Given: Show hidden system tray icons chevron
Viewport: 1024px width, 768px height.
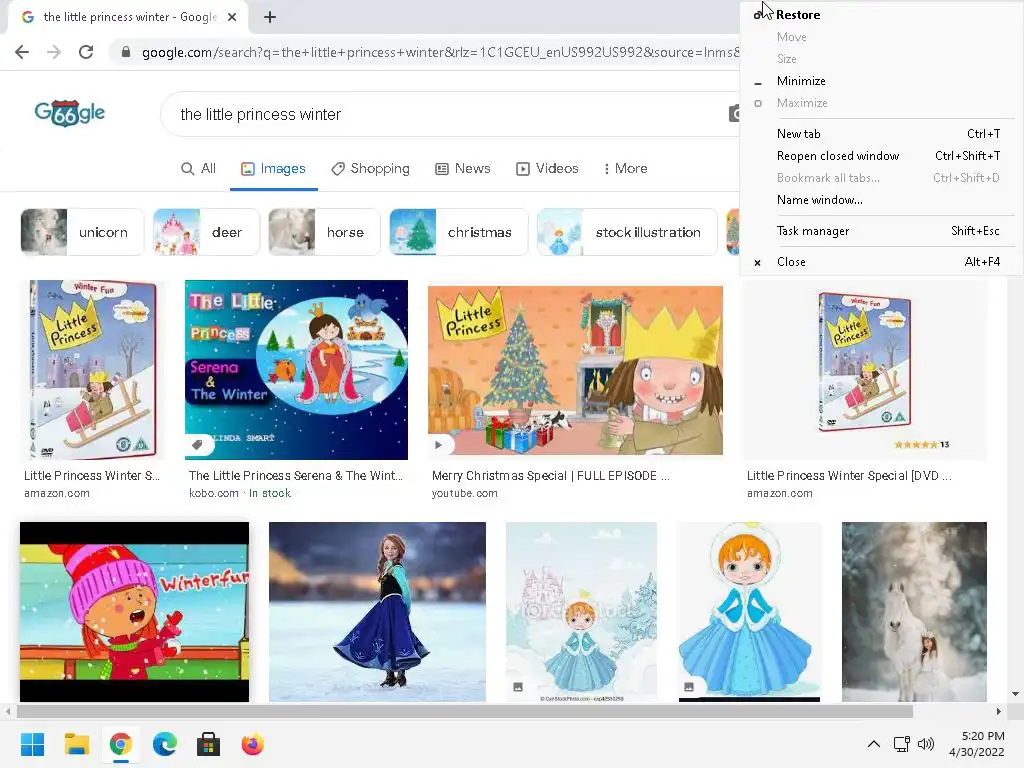Looking at the screenshot, I should (874, 744).
